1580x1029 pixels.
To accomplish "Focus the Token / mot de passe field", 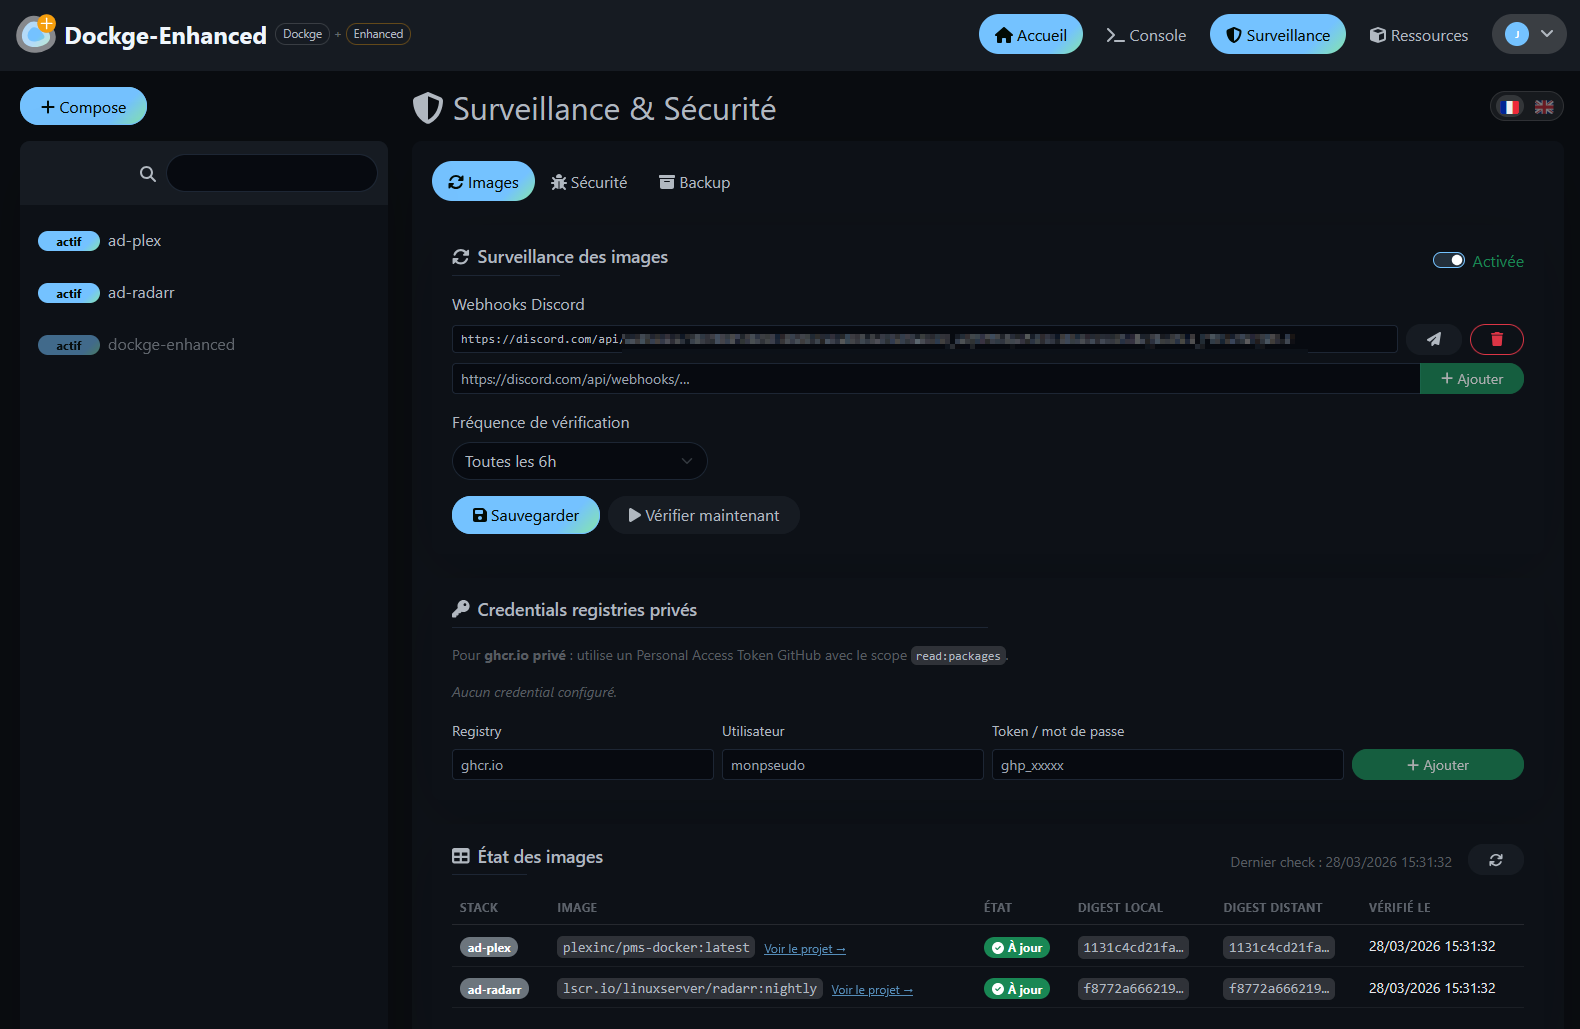I will point(1167,765).
